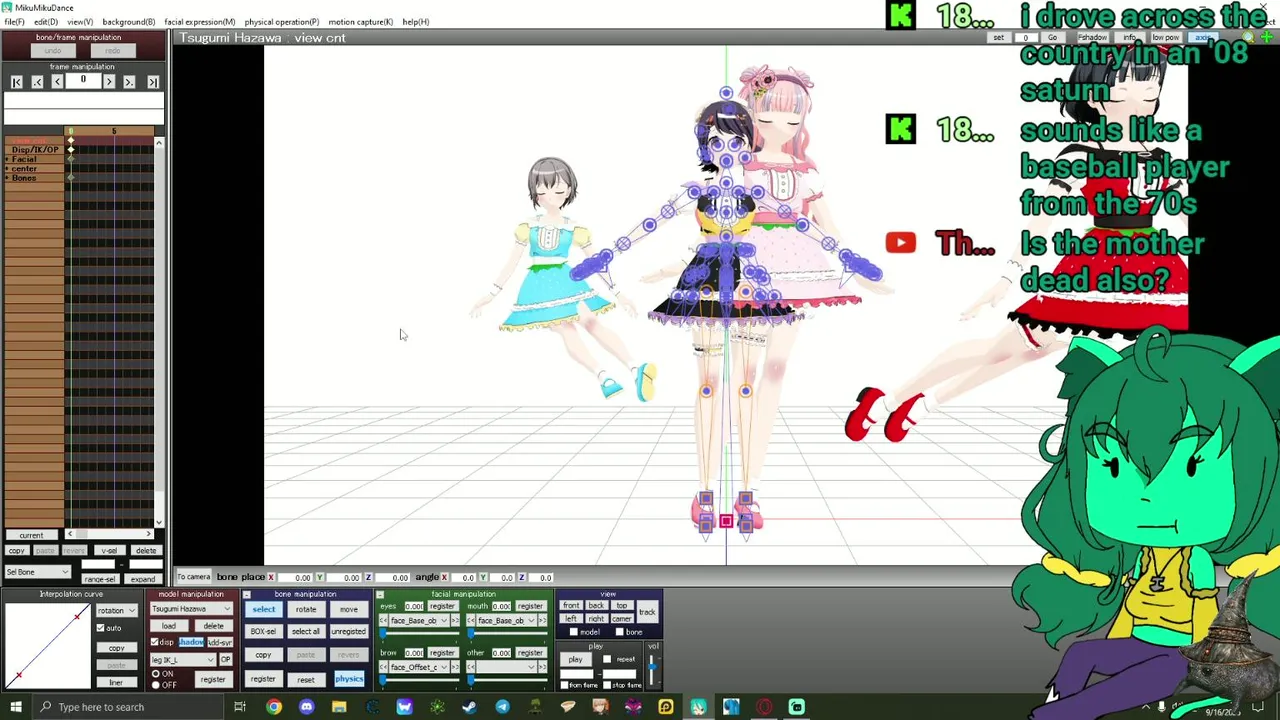Open File Explorer from taskbar

coord(339,707)
